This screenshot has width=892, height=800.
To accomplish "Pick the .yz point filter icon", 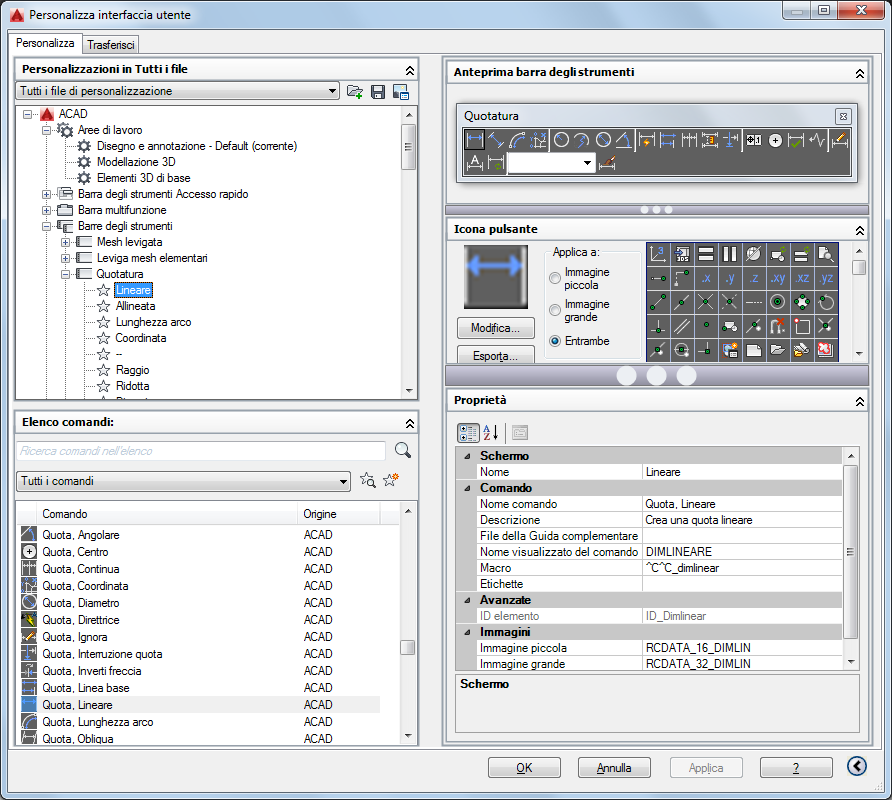I will (826, 278).
